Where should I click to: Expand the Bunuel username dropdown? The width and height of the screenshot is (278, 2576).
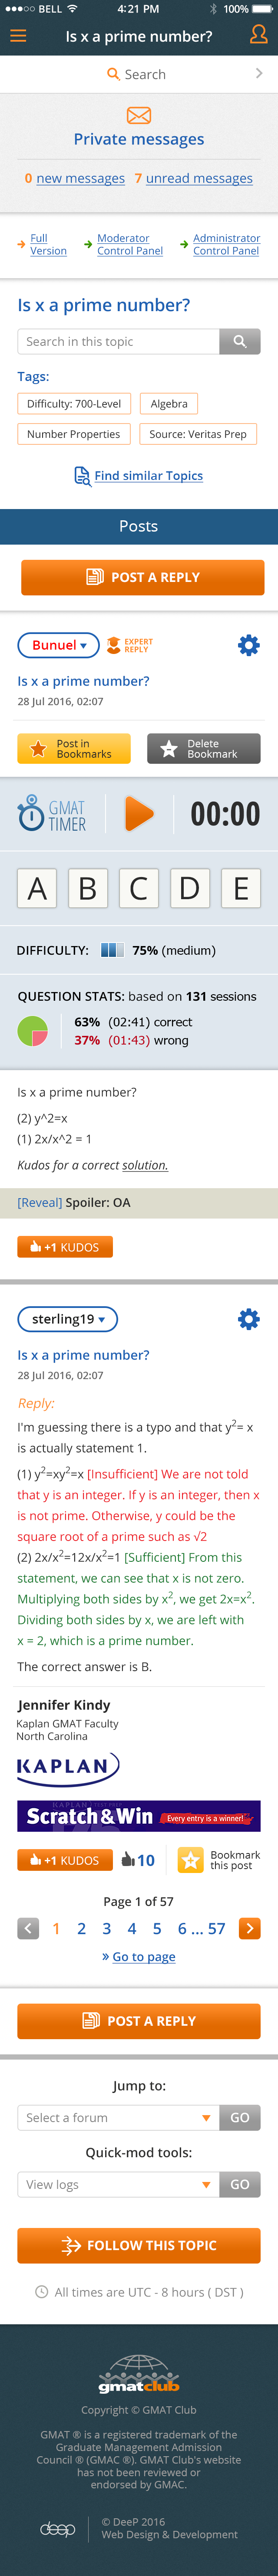(x=58, y=645)
